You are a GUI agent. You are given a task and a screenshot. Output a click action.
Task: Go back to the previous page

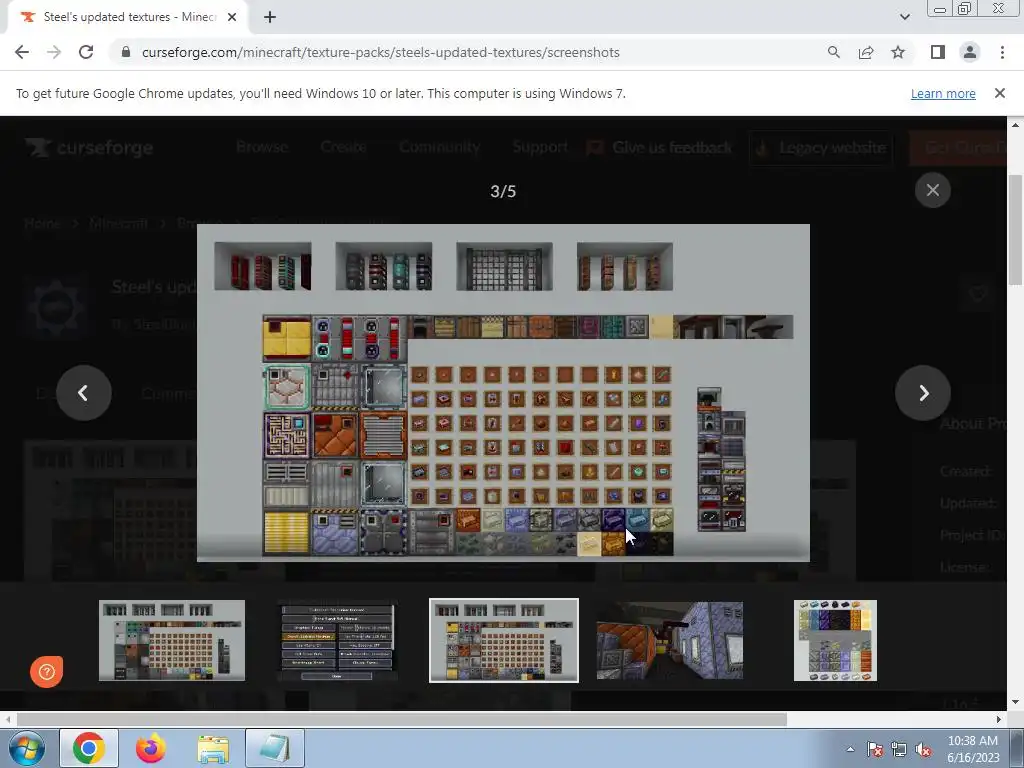pos(22,52)
